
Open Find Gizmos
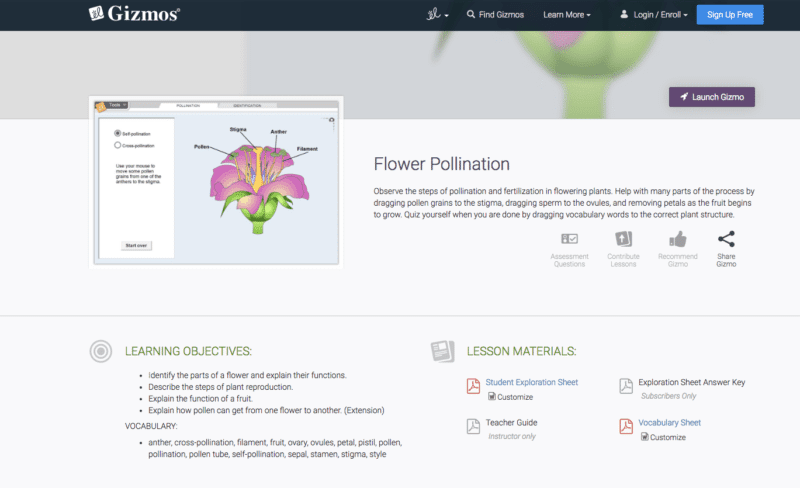click(495, 15)
